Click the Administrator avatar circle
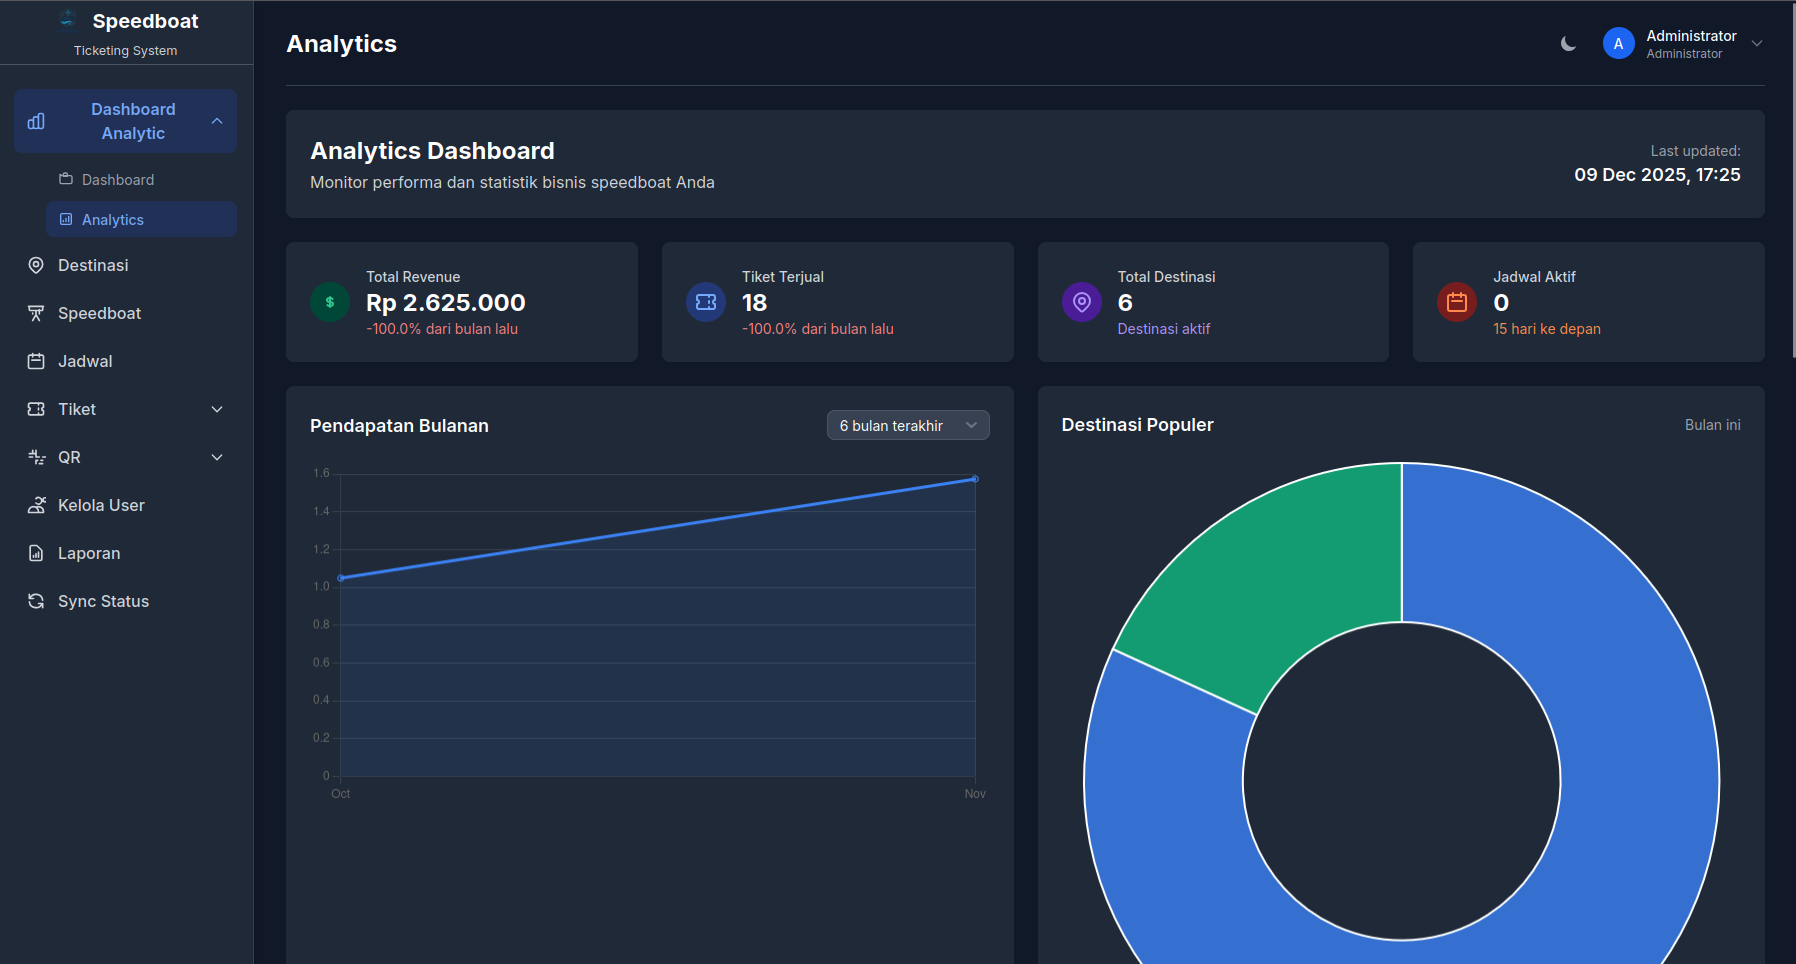This screenshot has width=1796, height=964. click(1618, 44)
